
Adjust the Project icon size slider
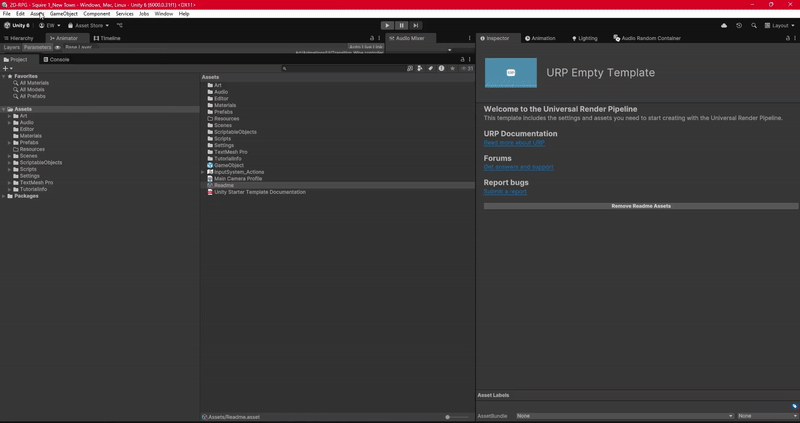[456, 417]
